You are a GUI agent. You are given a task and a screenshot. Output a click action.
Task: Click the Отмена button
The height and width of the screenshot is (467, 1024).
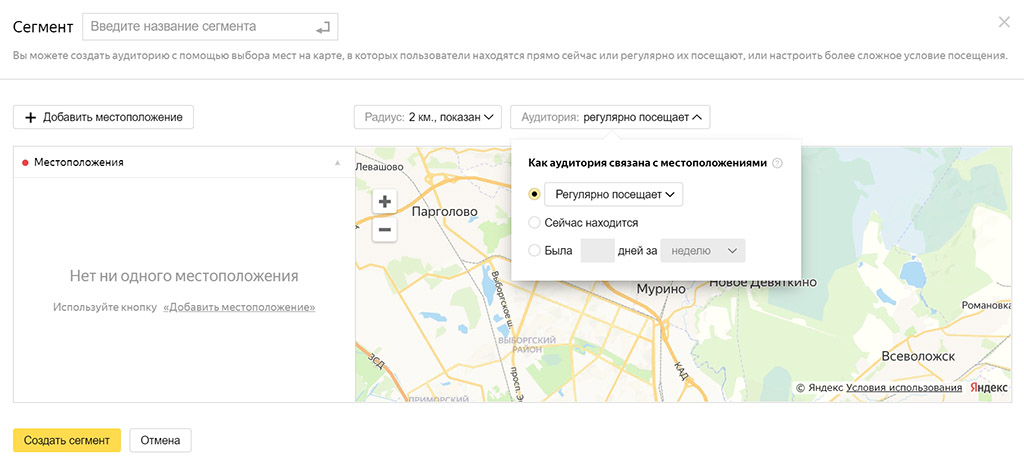pos(160,440)
